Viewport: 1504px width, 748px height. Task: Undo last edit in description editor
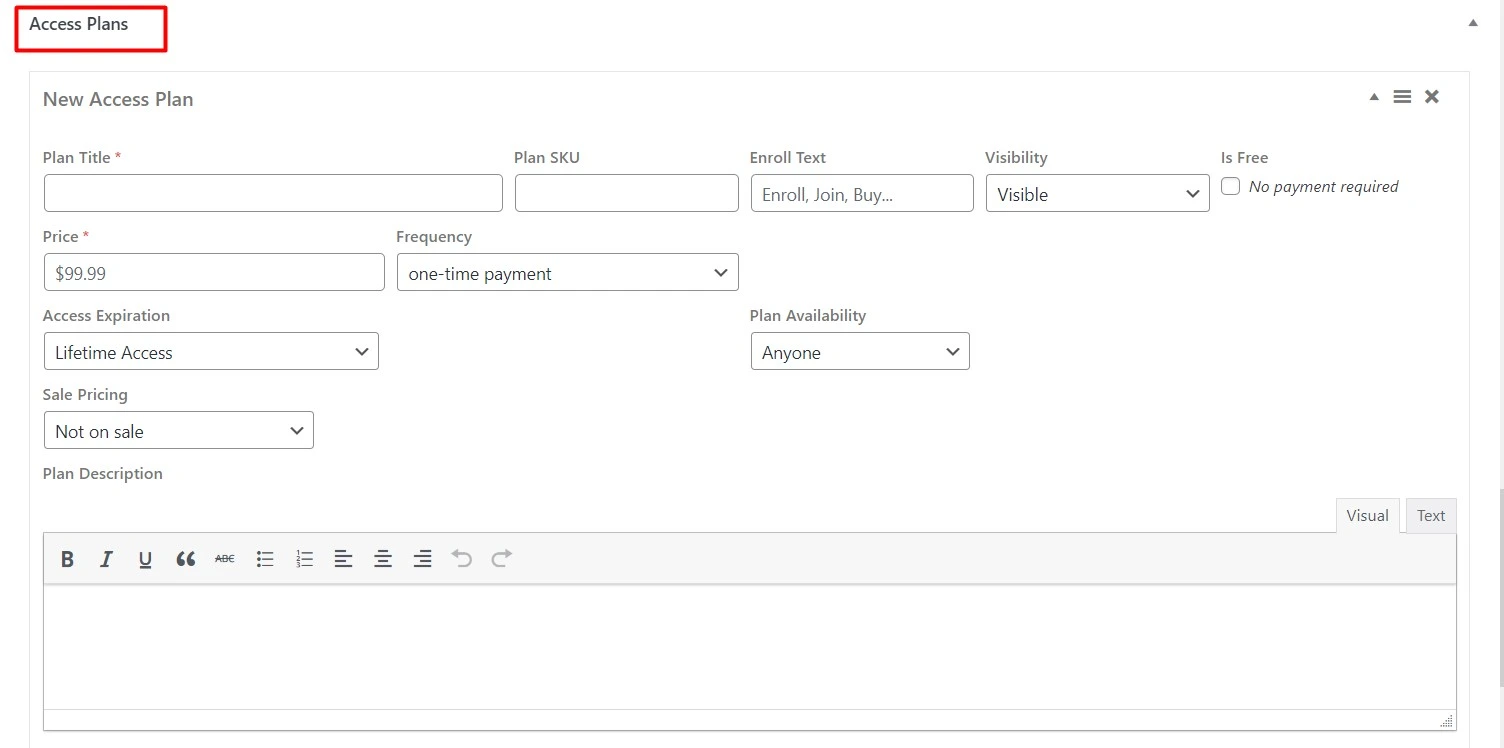[x=461, y=558]
